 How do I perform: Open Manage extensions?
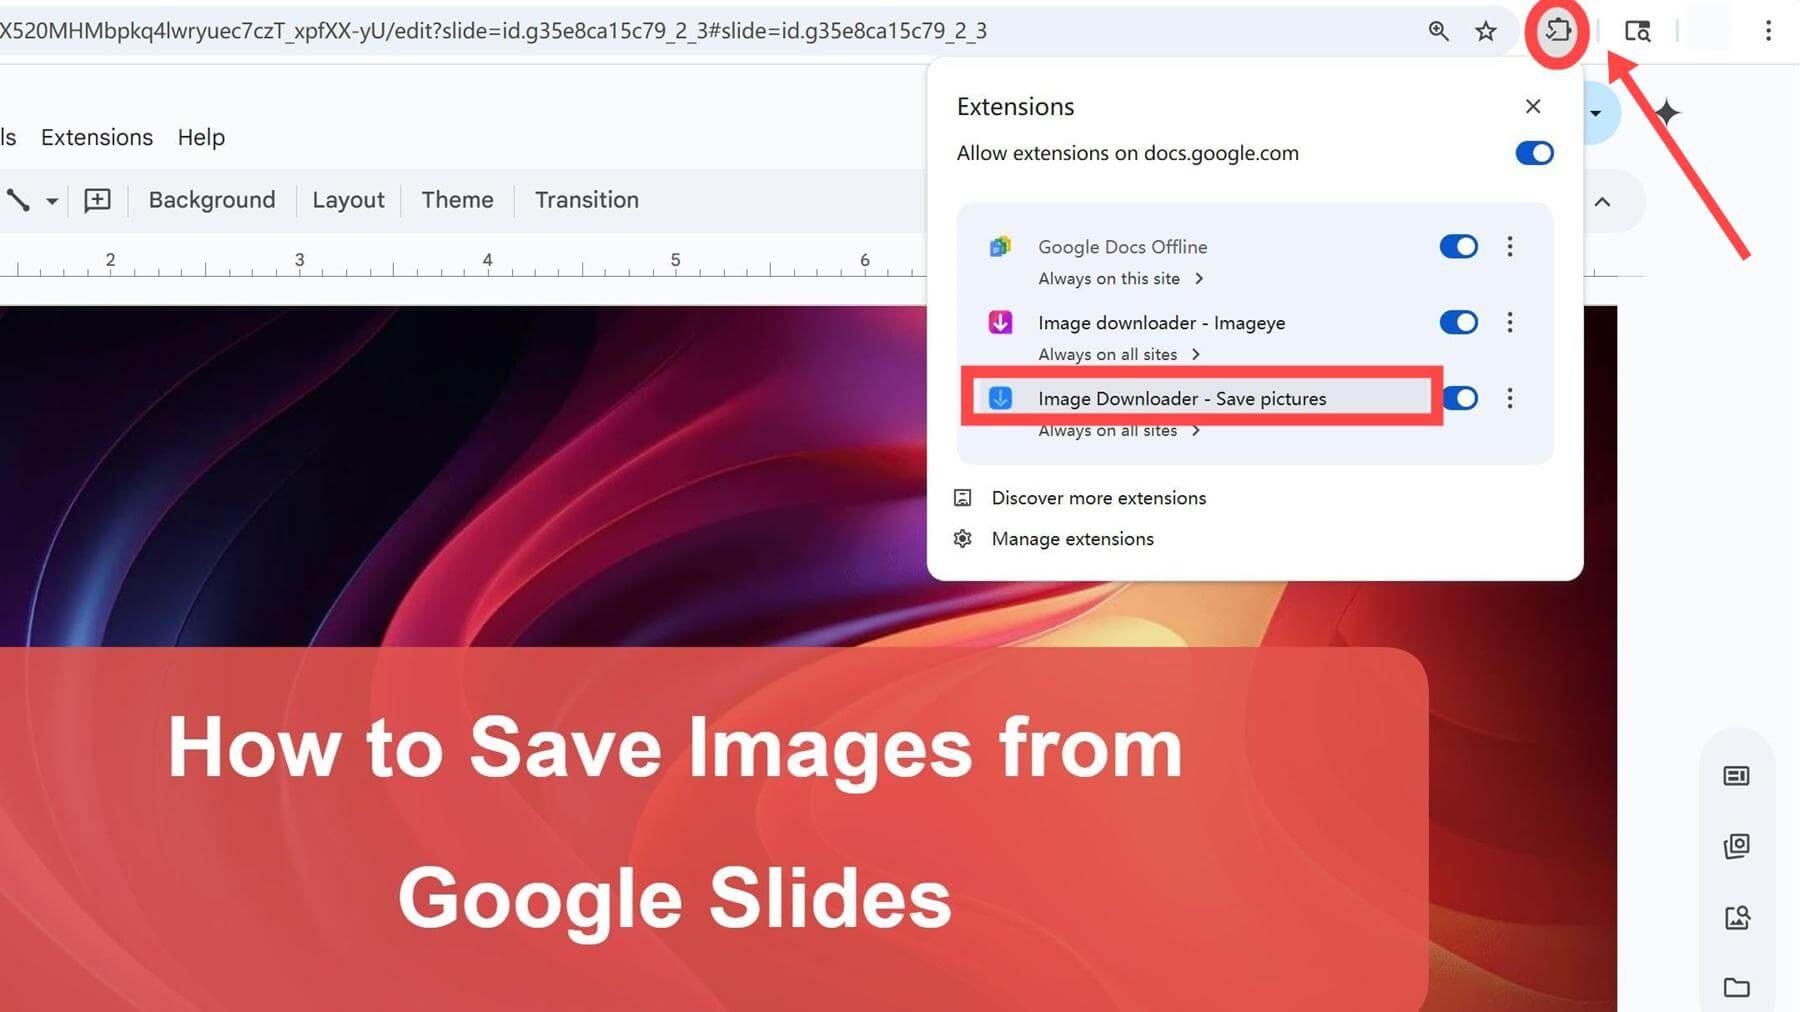tap(1072, 539)
